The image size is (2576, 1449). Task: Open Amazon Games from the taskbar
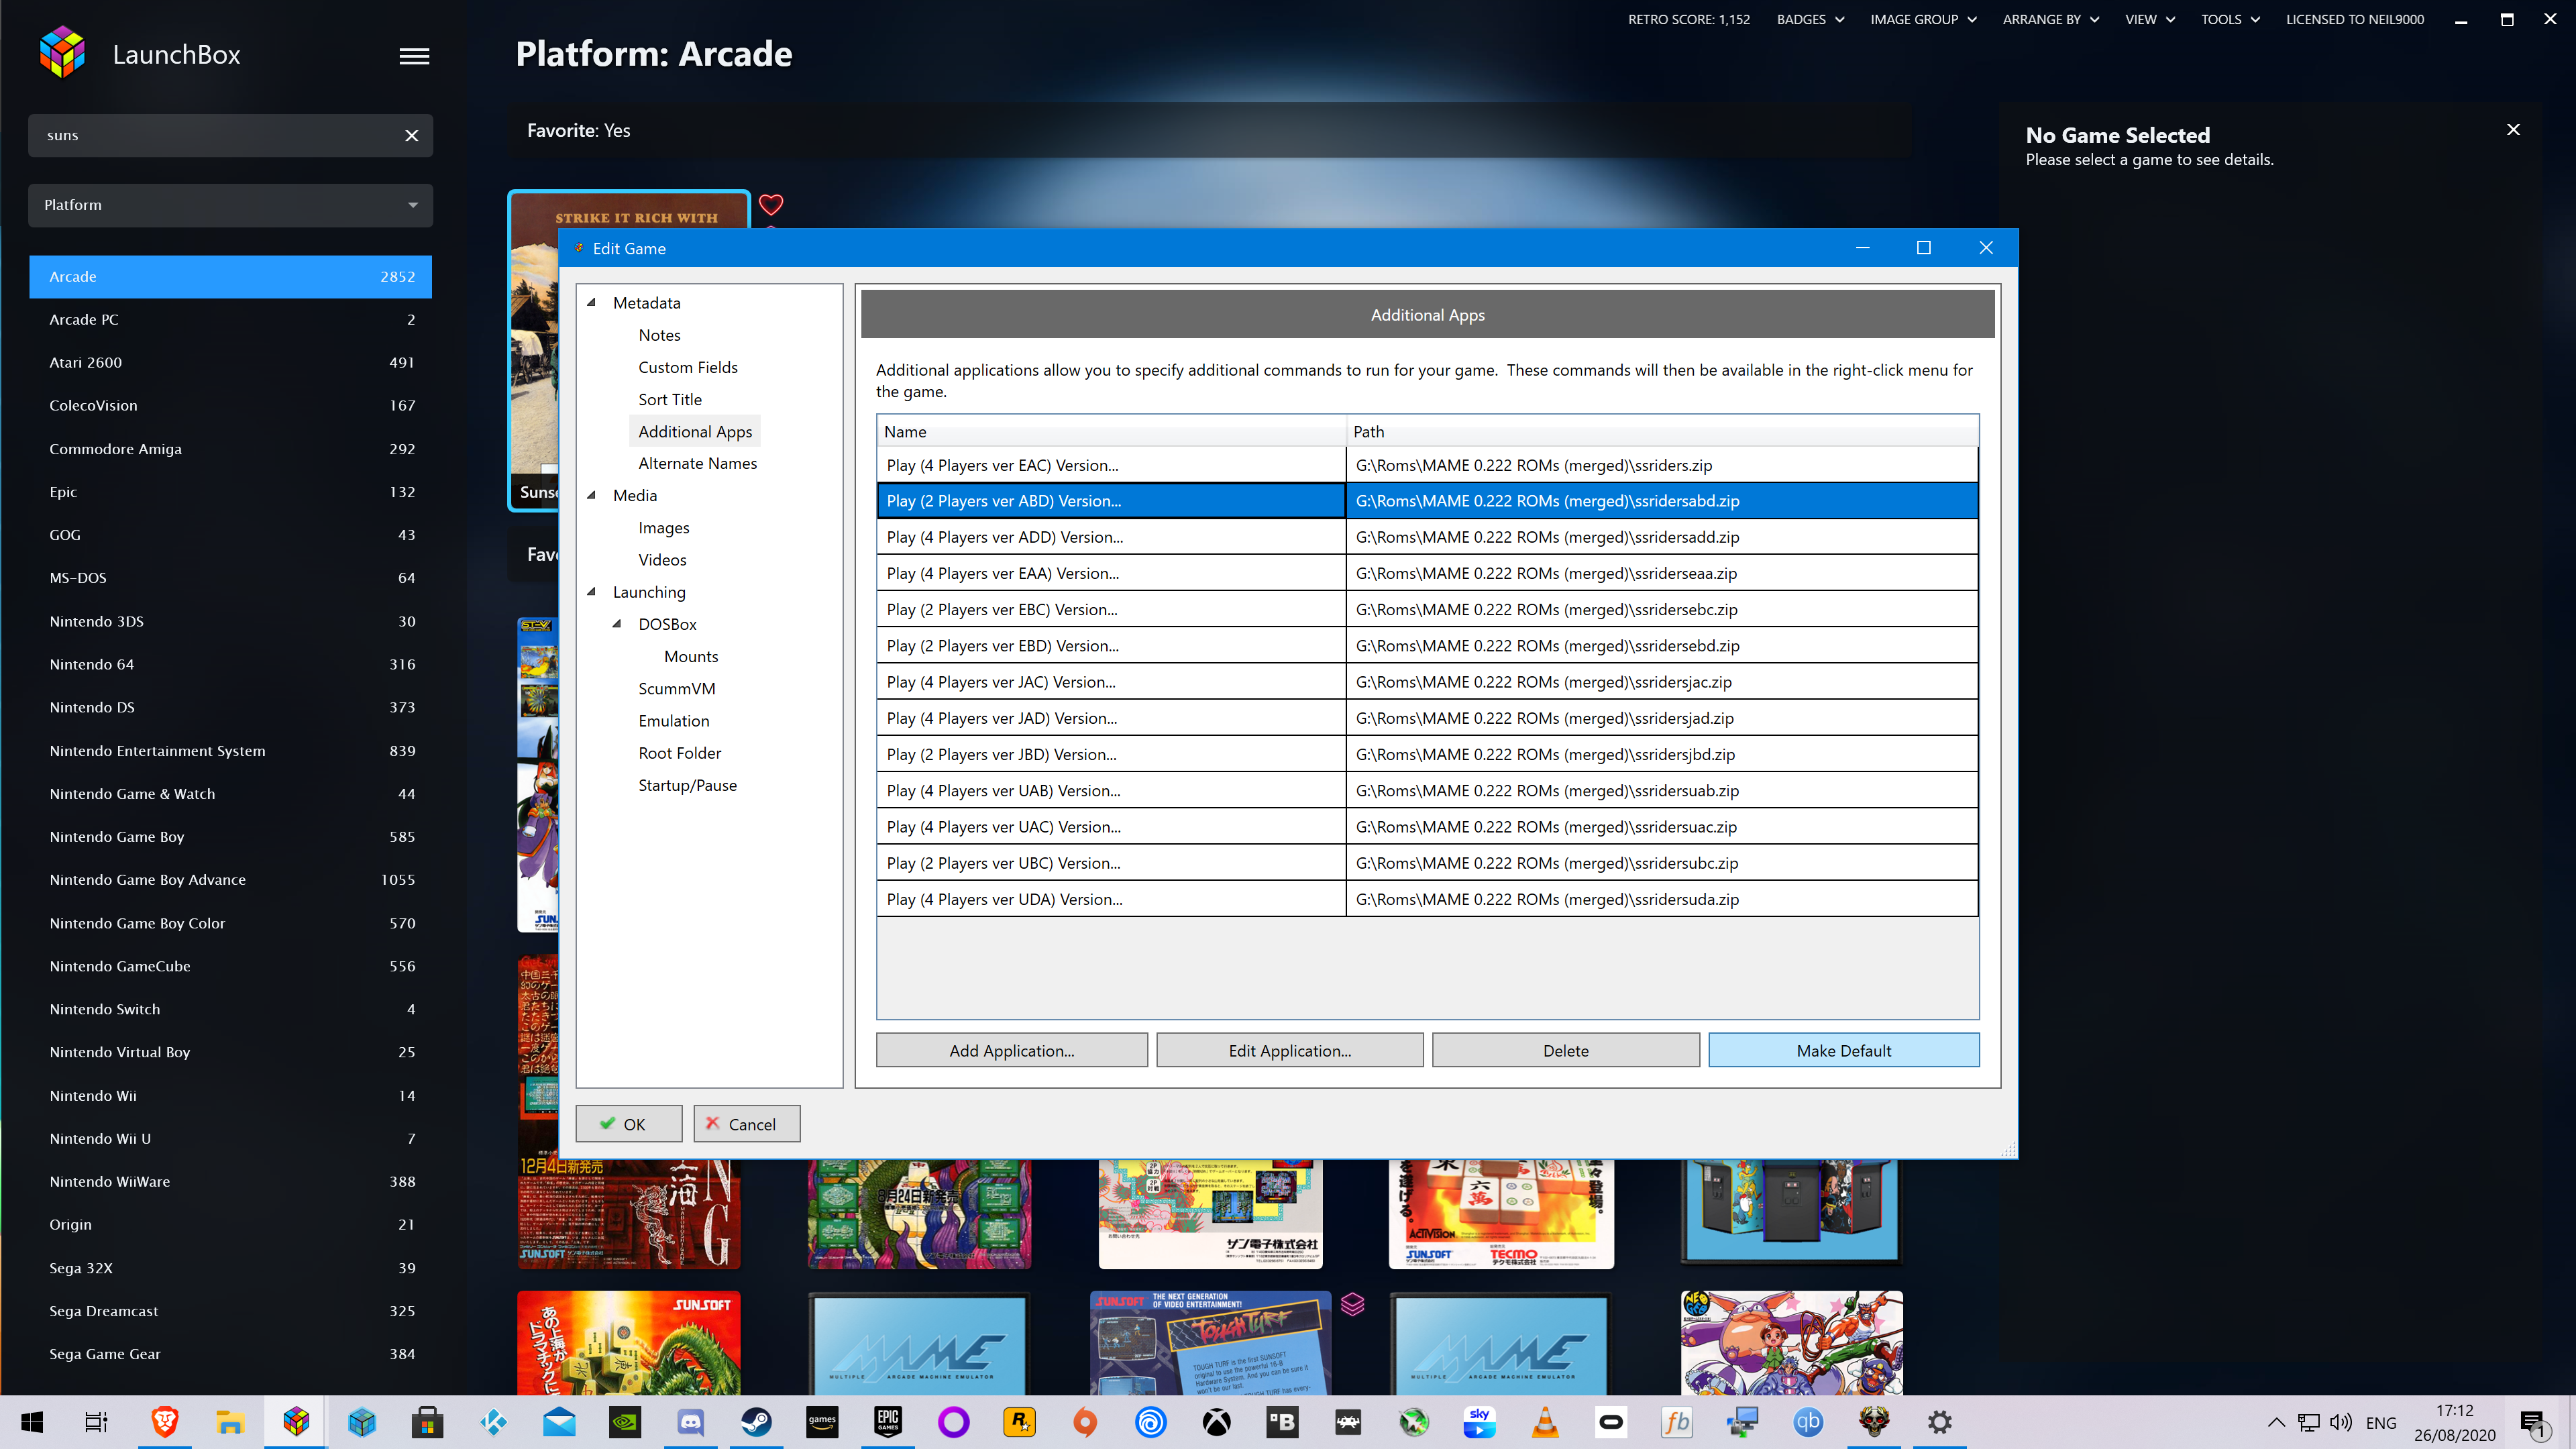[x=822, y=1421]
